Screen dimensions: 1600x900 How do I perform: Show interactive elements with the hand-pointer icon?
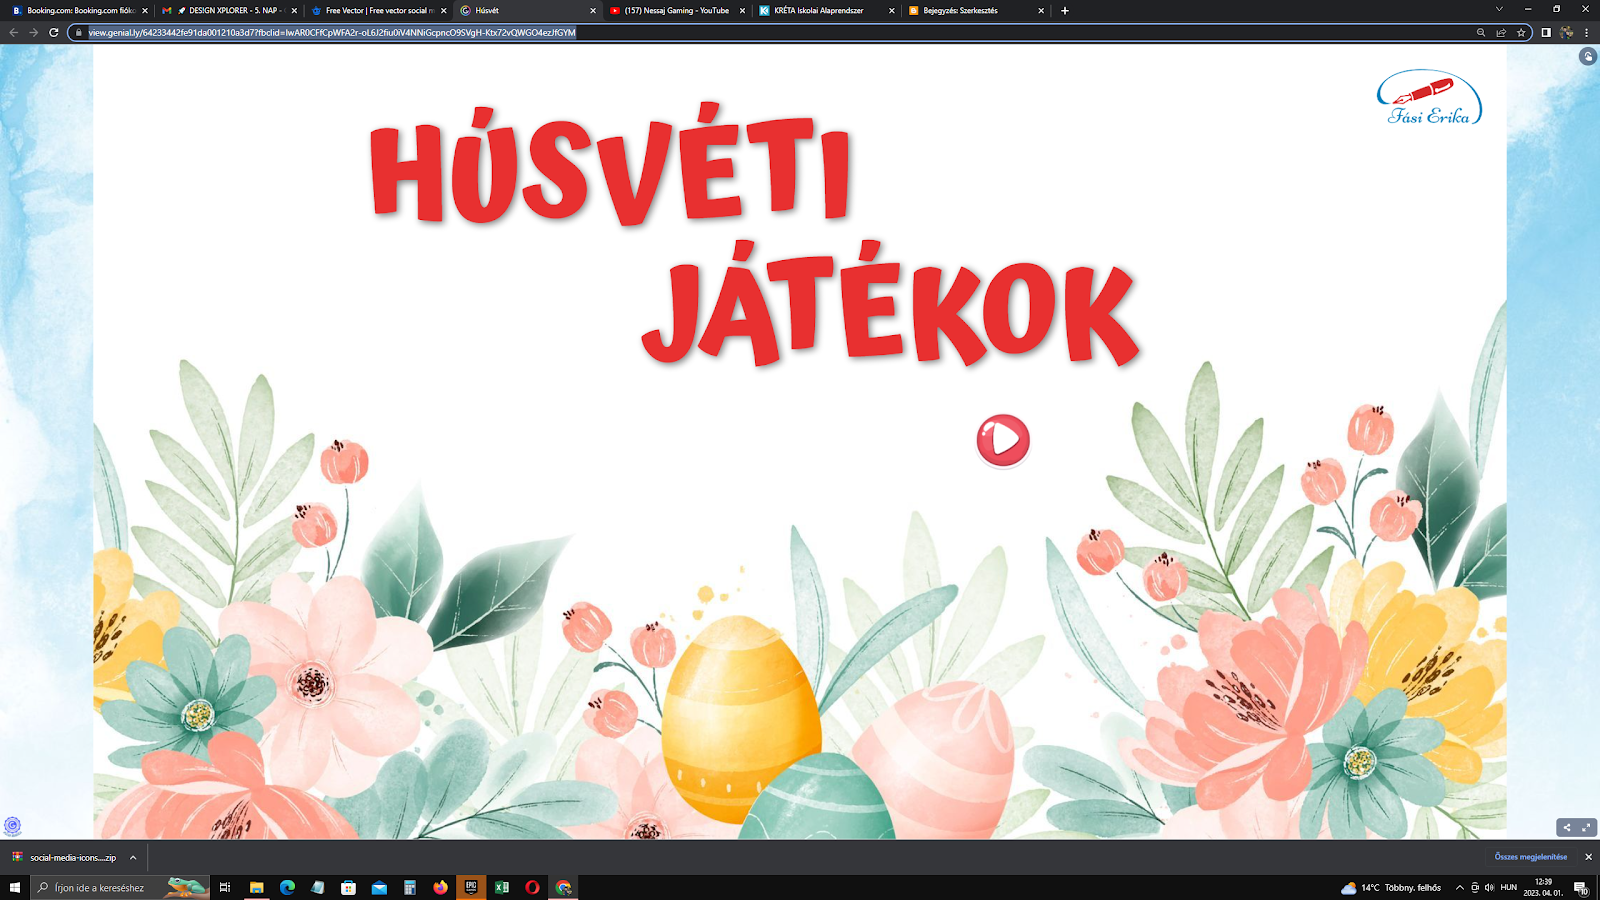[x=1588, y=57]
